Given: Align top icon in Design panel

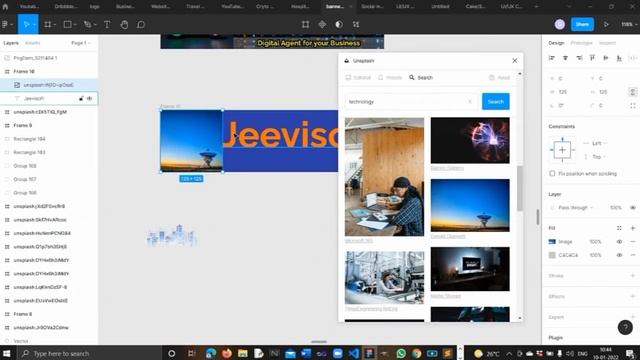Looking at the screenshot, I should tap(592, 58).
